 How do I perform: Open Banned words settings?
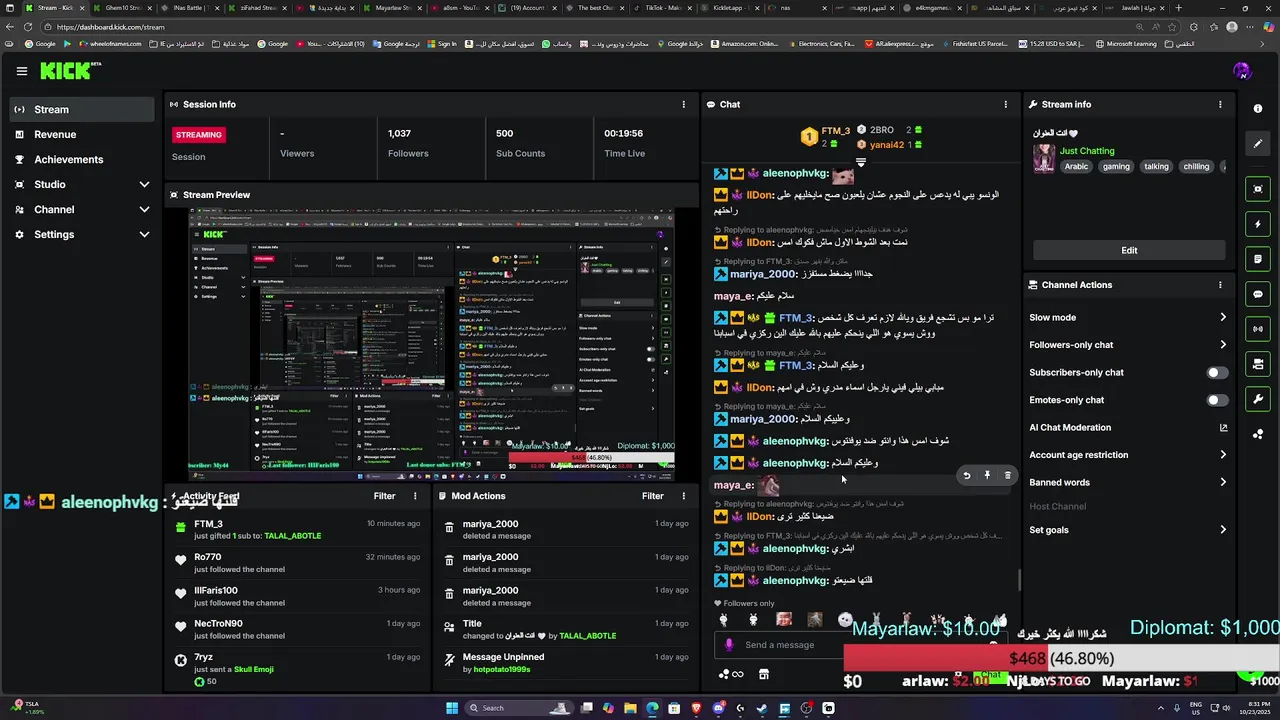point(1129,482)
